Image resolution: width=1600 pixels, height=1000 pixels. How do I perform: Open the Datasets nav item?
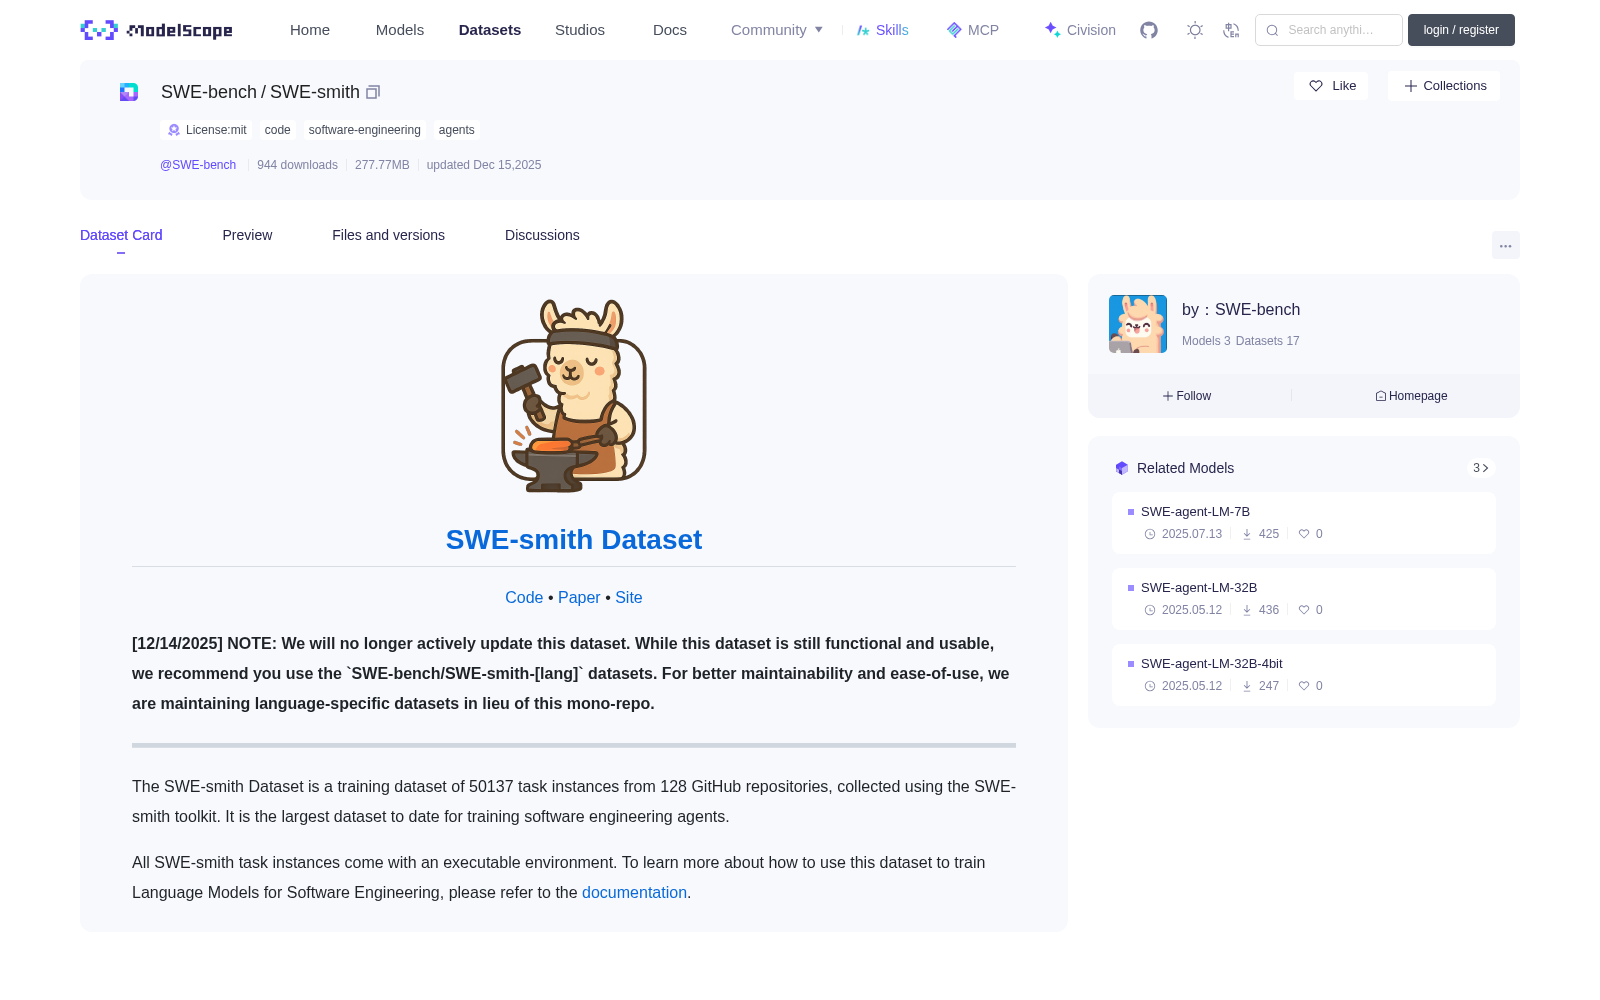tap(490, 30)
